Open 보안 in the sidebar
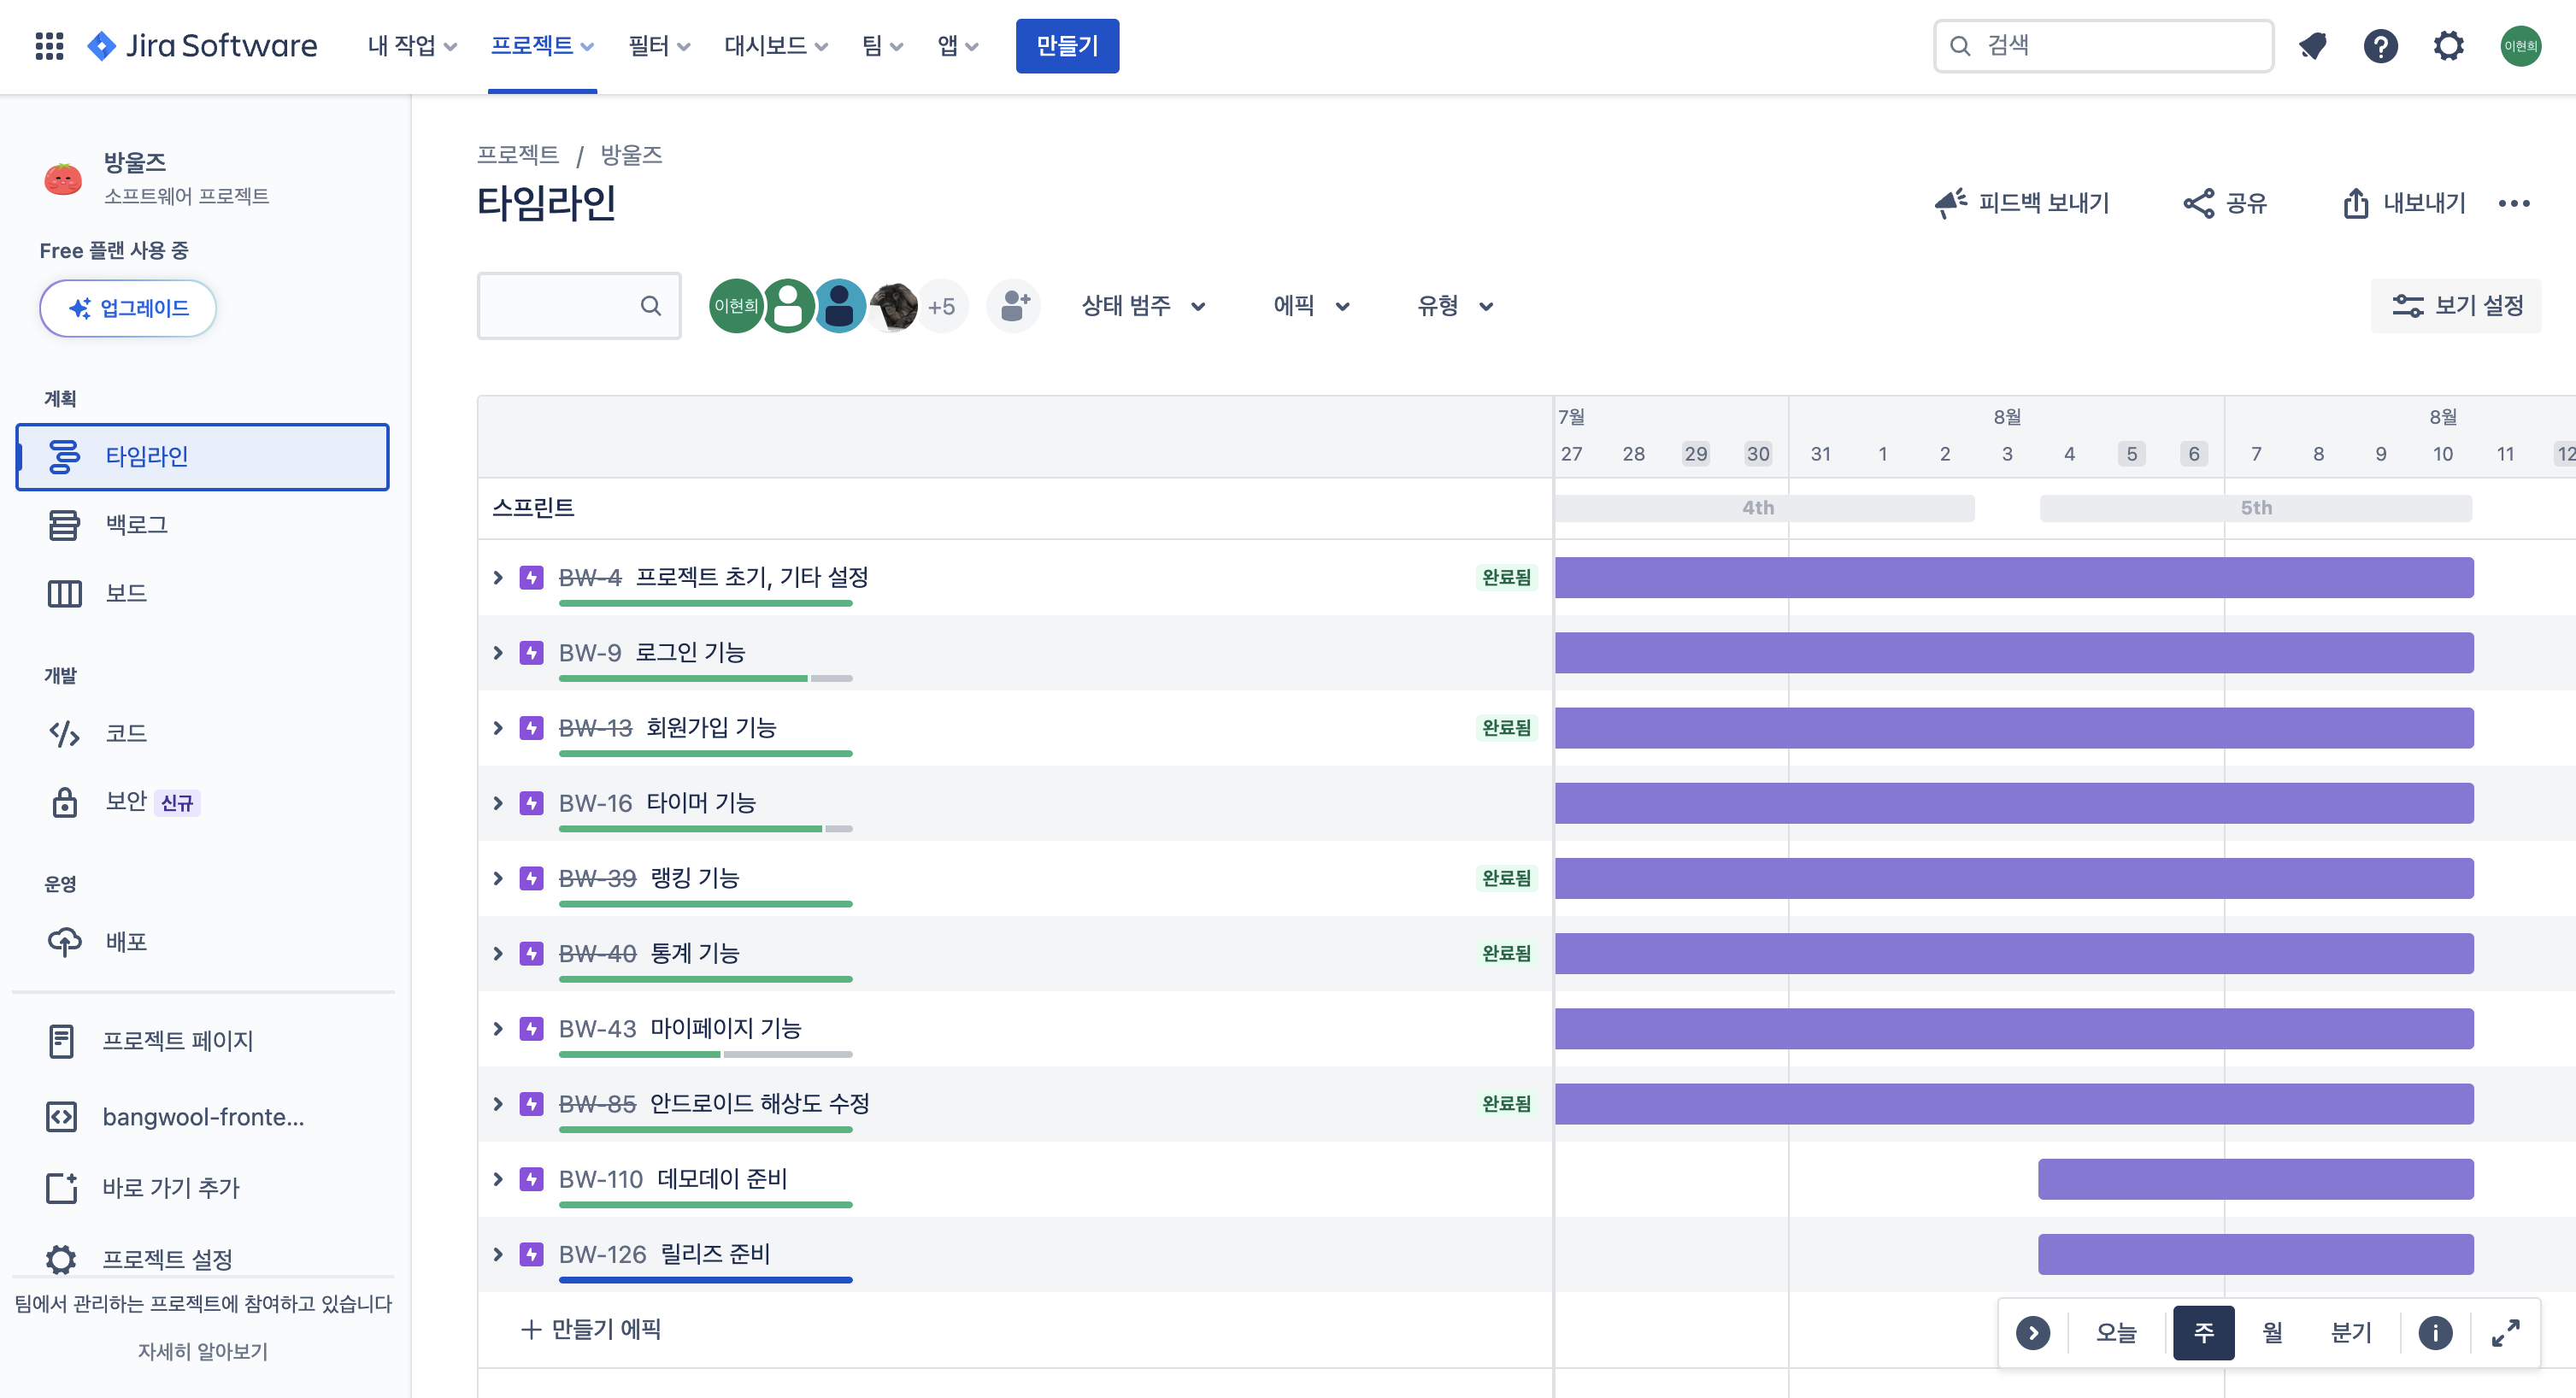Viewport: 2576px width, 1398px height. [203, 802]
